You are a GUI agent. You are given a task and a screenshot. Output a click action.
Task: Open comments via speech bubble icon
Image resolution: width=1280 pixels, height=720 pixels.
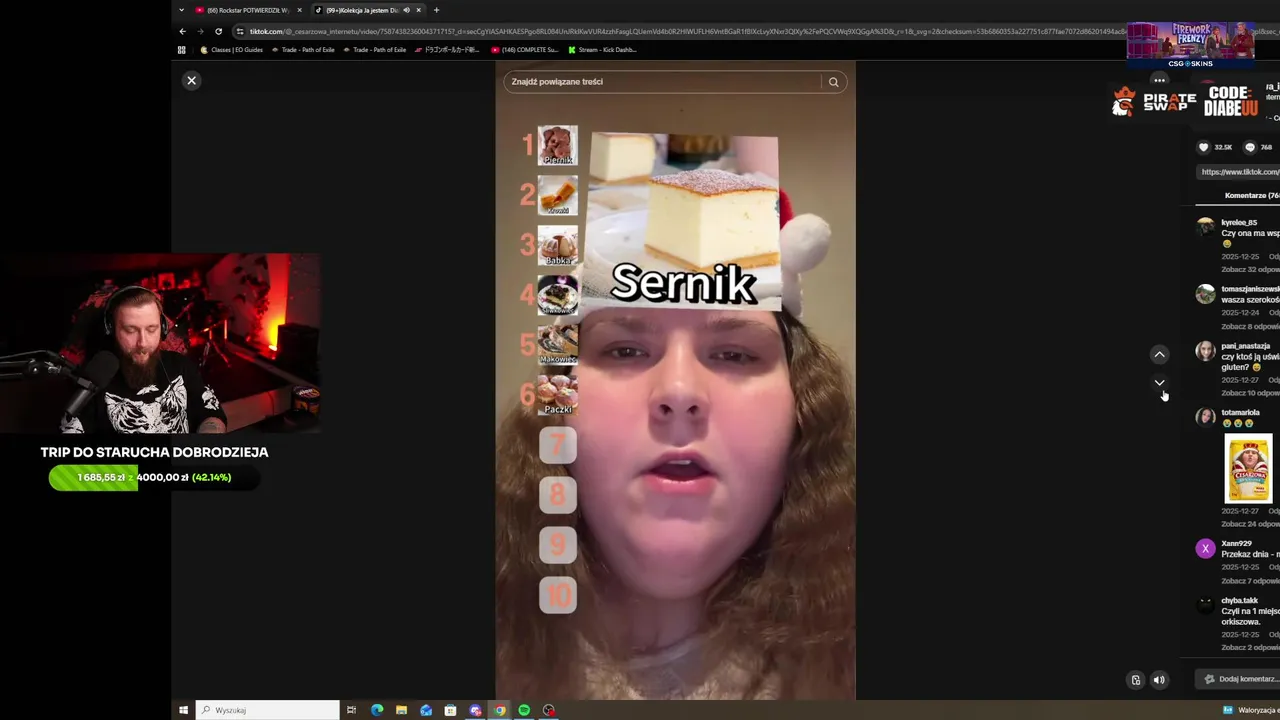click(x=1250, y=147)
